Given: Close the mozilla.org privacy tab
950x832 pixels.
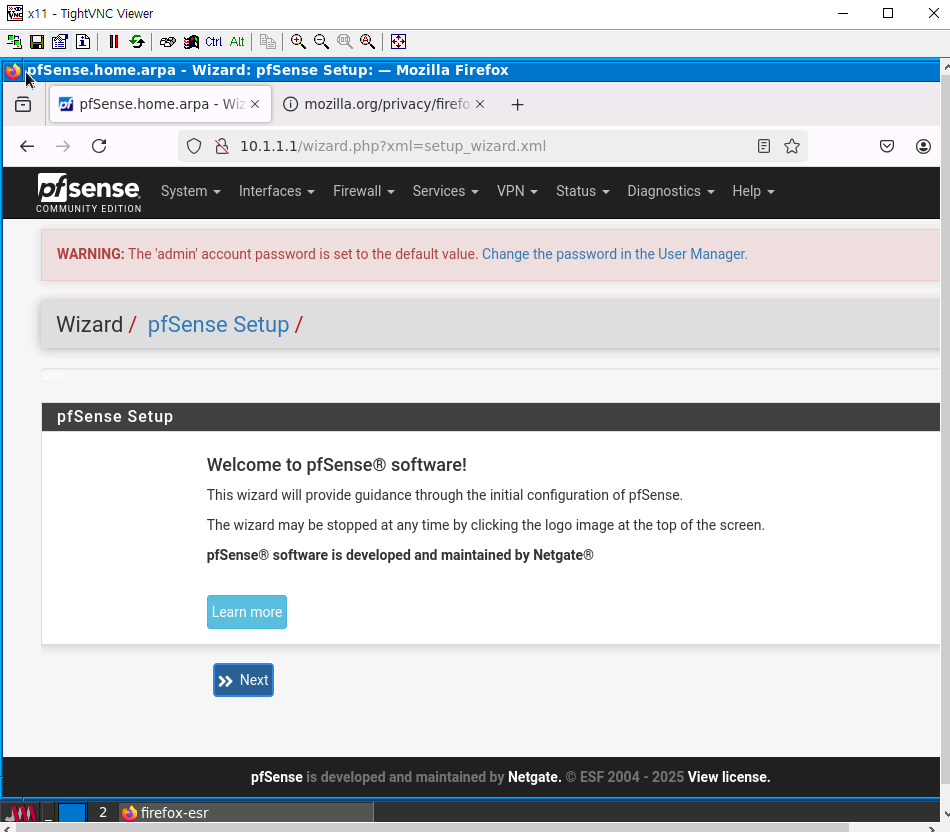Looking at the screenshot, I should [480, 104].
